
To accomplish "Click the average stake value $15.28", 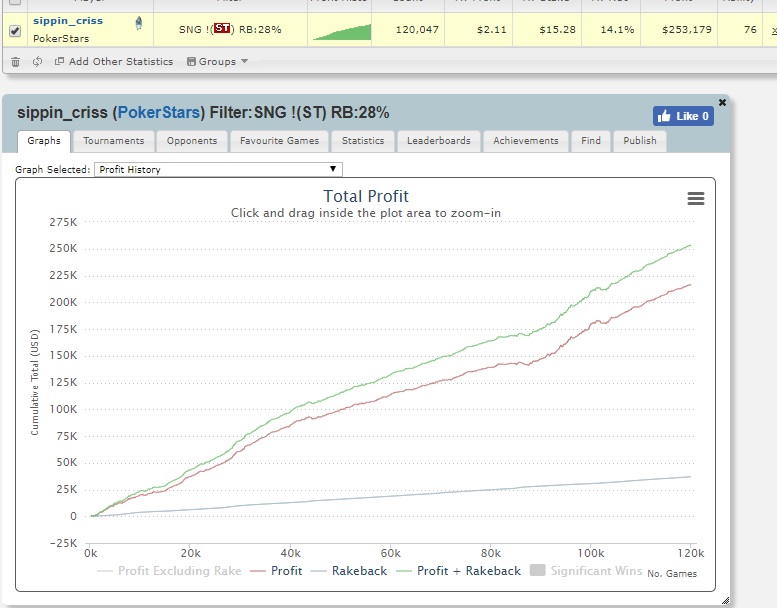I will point(557,29).
